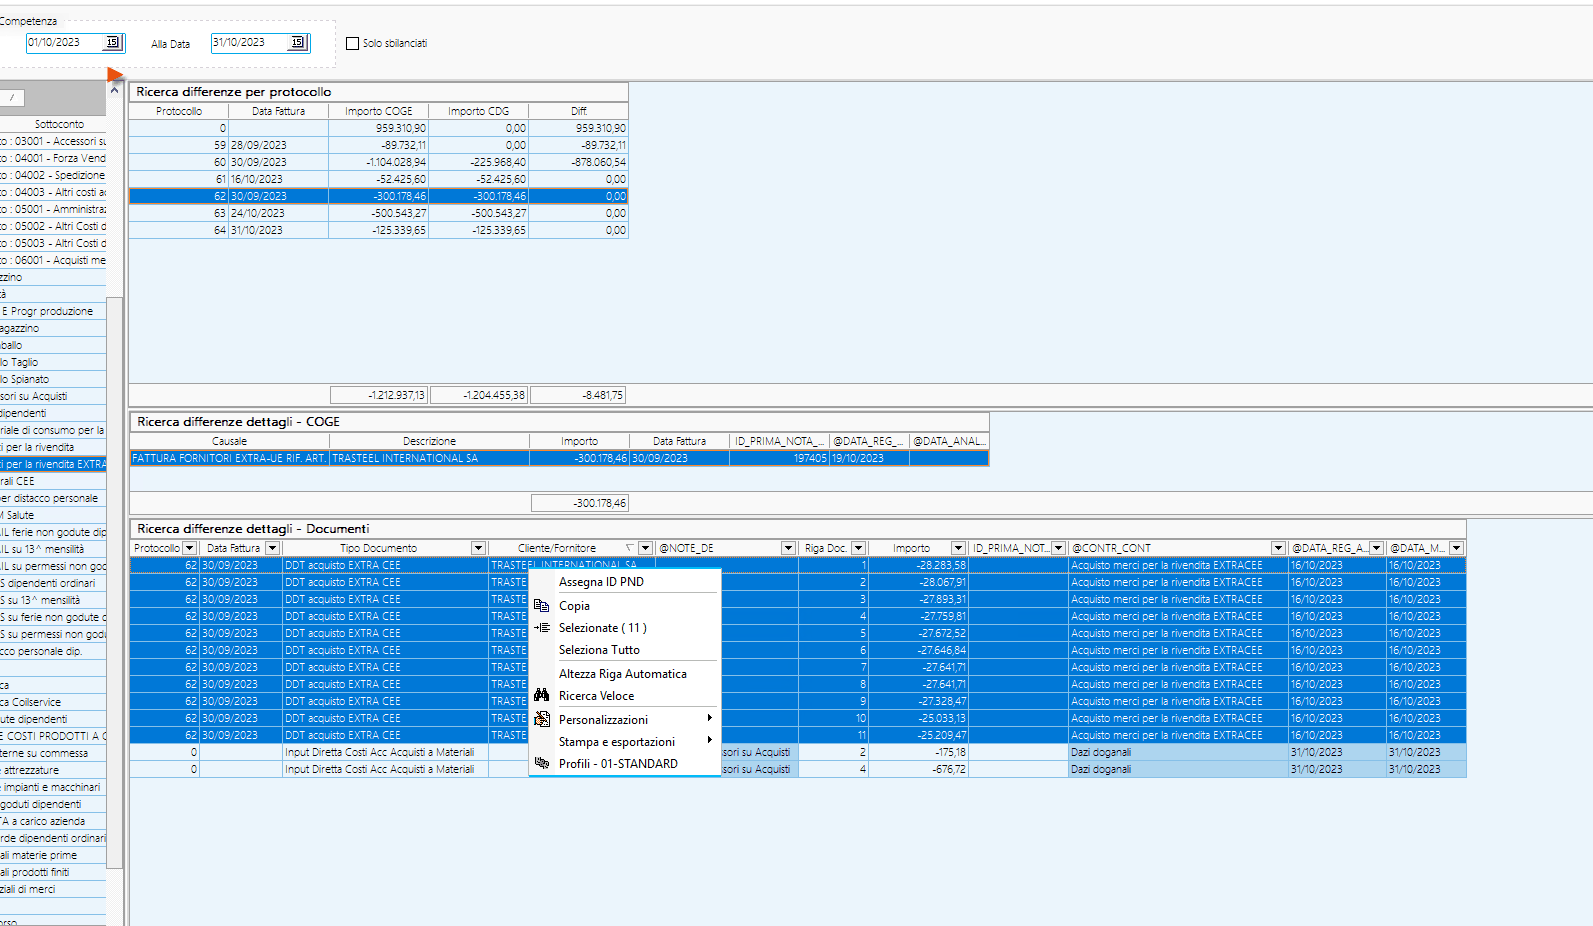Toggle the Solo sbilanciati checkbox

click(x=352, y=43)
